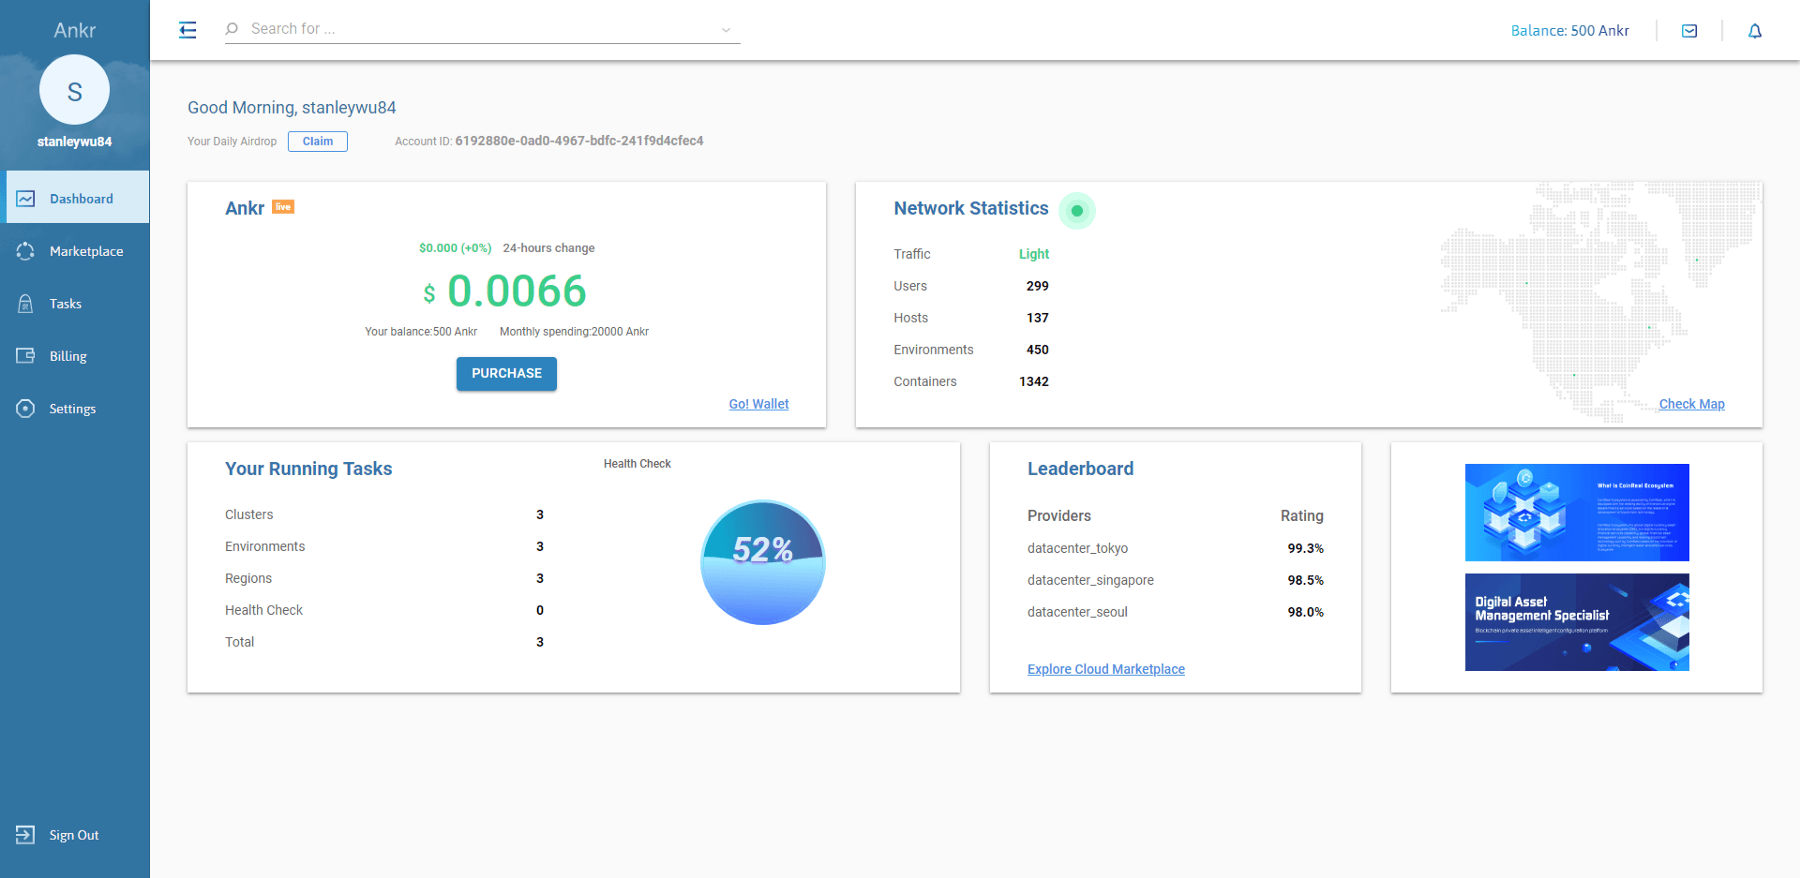Follow the Go! Wallet link

tap(758, 404)
